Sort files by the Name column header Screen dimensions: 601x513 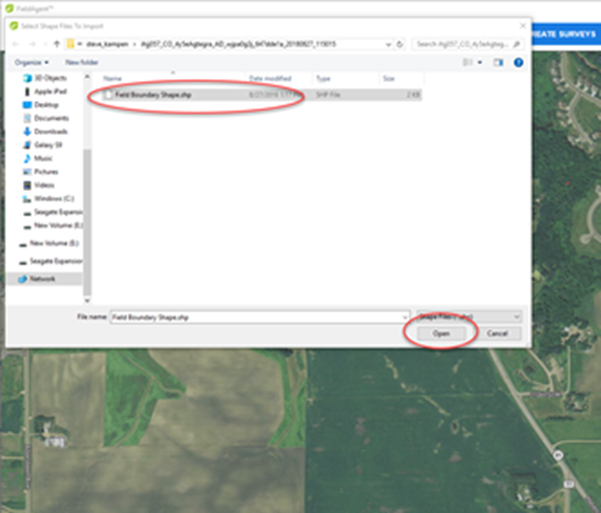(x=113, y=78)
